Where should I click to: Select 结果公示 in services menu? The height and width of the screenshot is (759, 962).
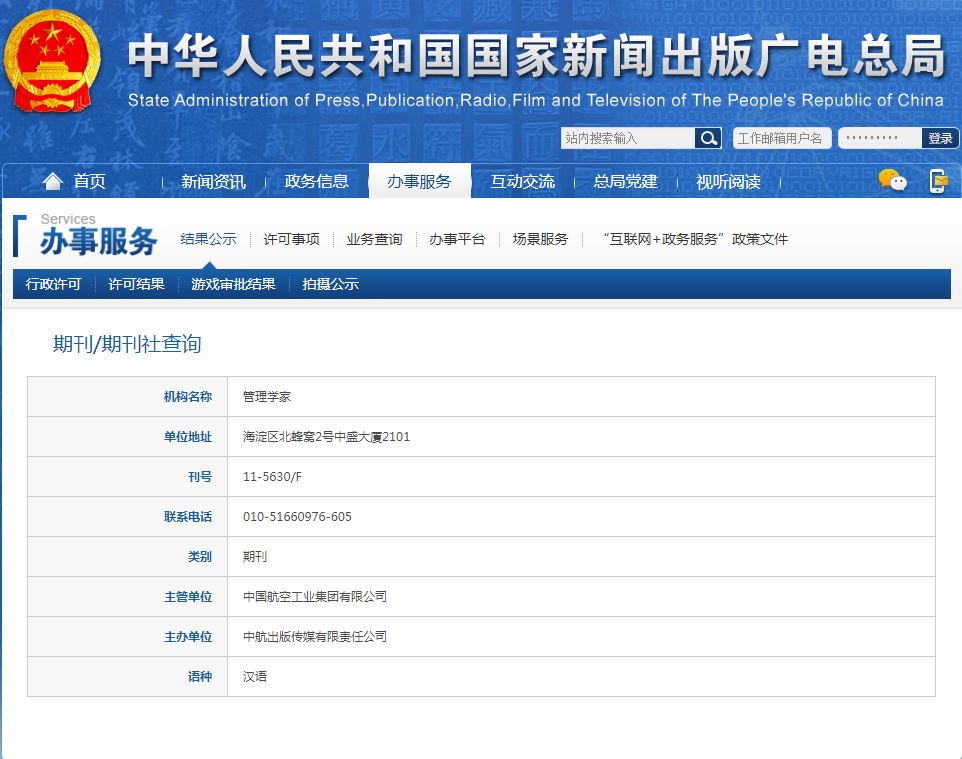[209, 239]
